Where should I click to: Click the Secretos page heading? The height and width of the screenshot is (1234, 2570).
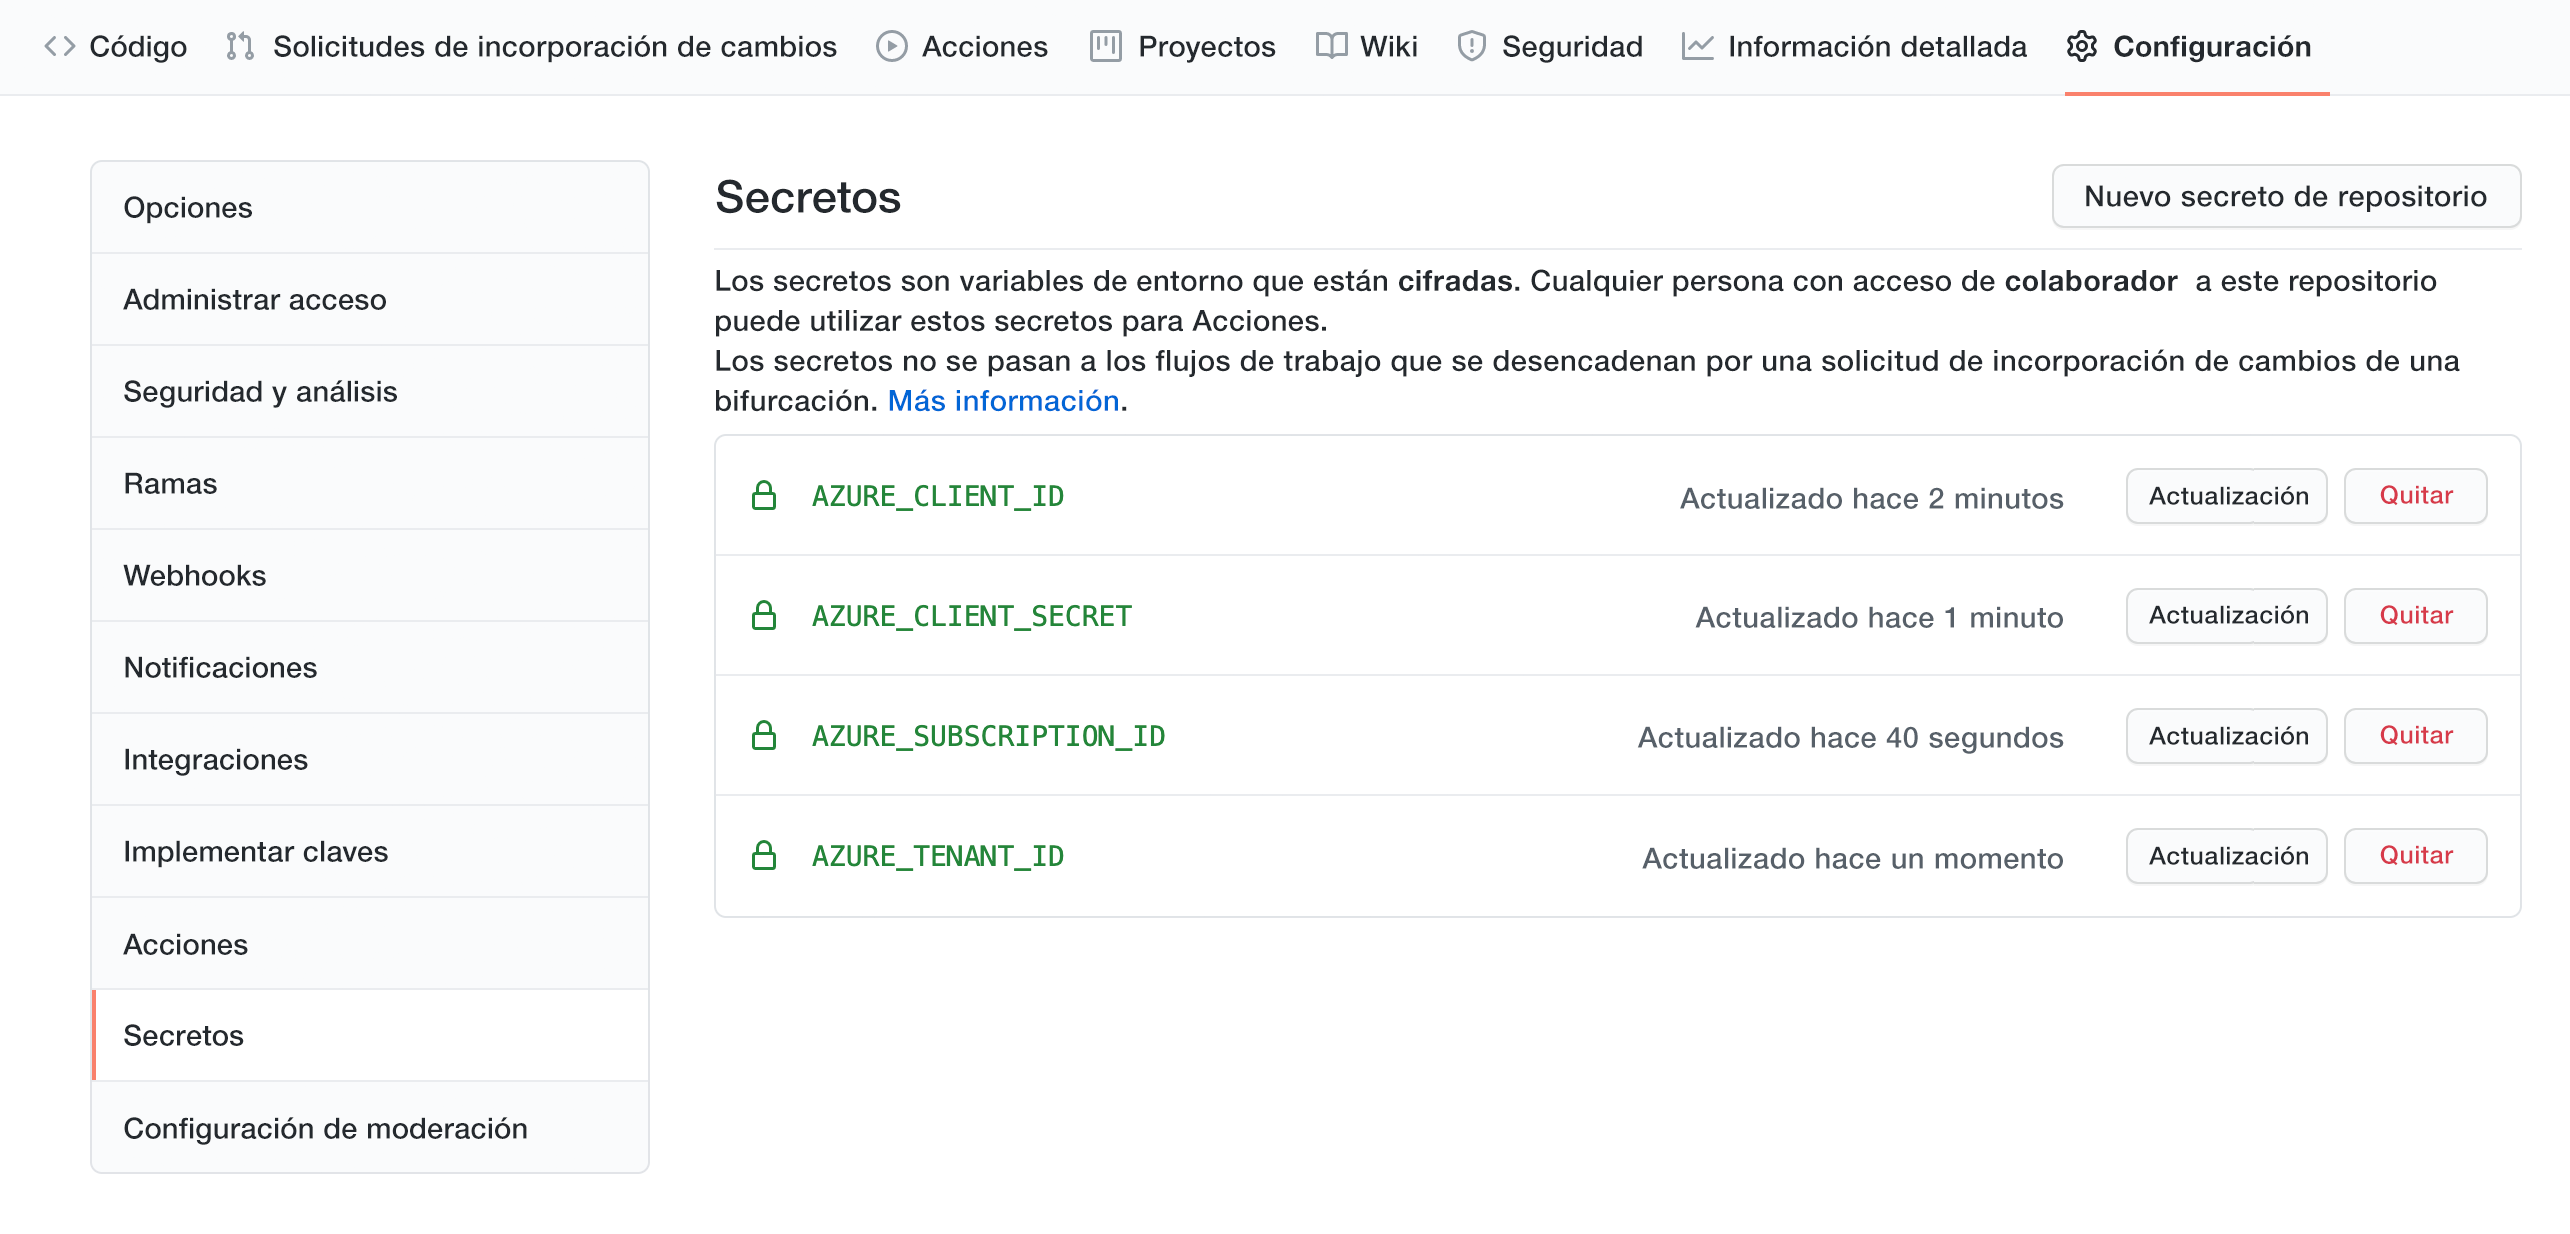pyautogui.click(x=808, y=197)
